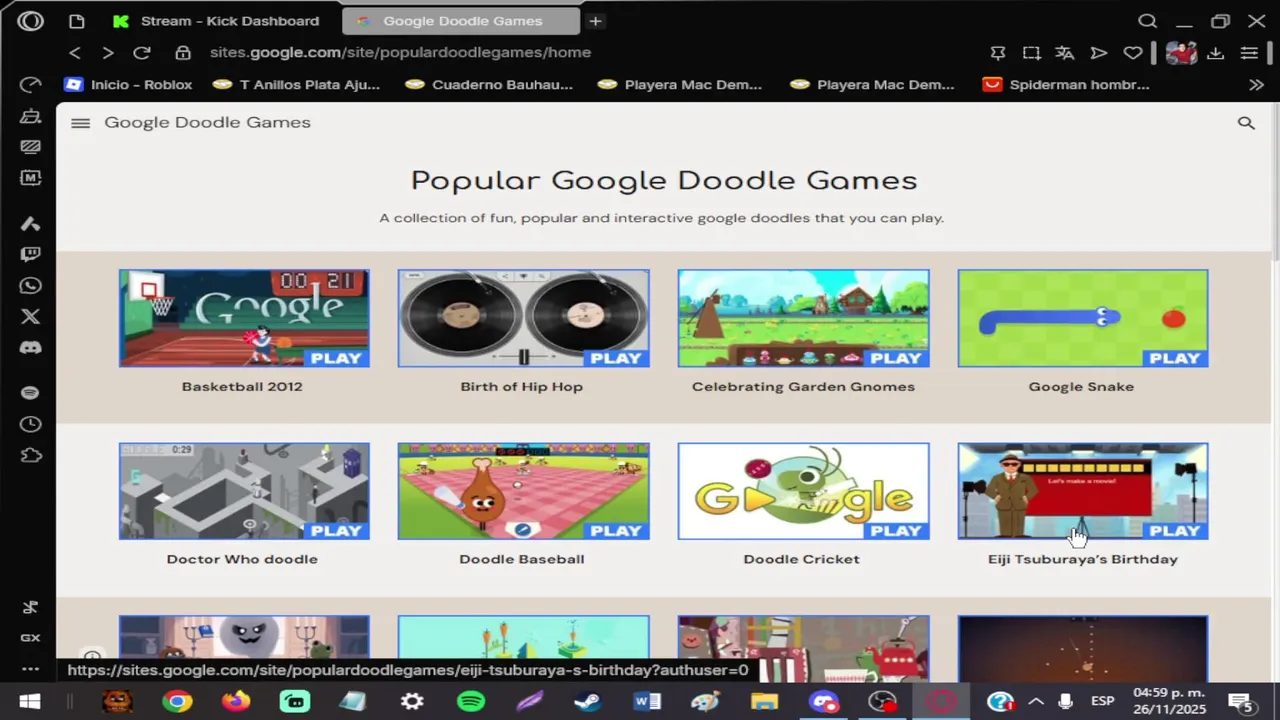The width and height of the screenshot is (1280, 720).
Task: Play the Birth of Hip Hop thumbnail
Action: [523, 318]
